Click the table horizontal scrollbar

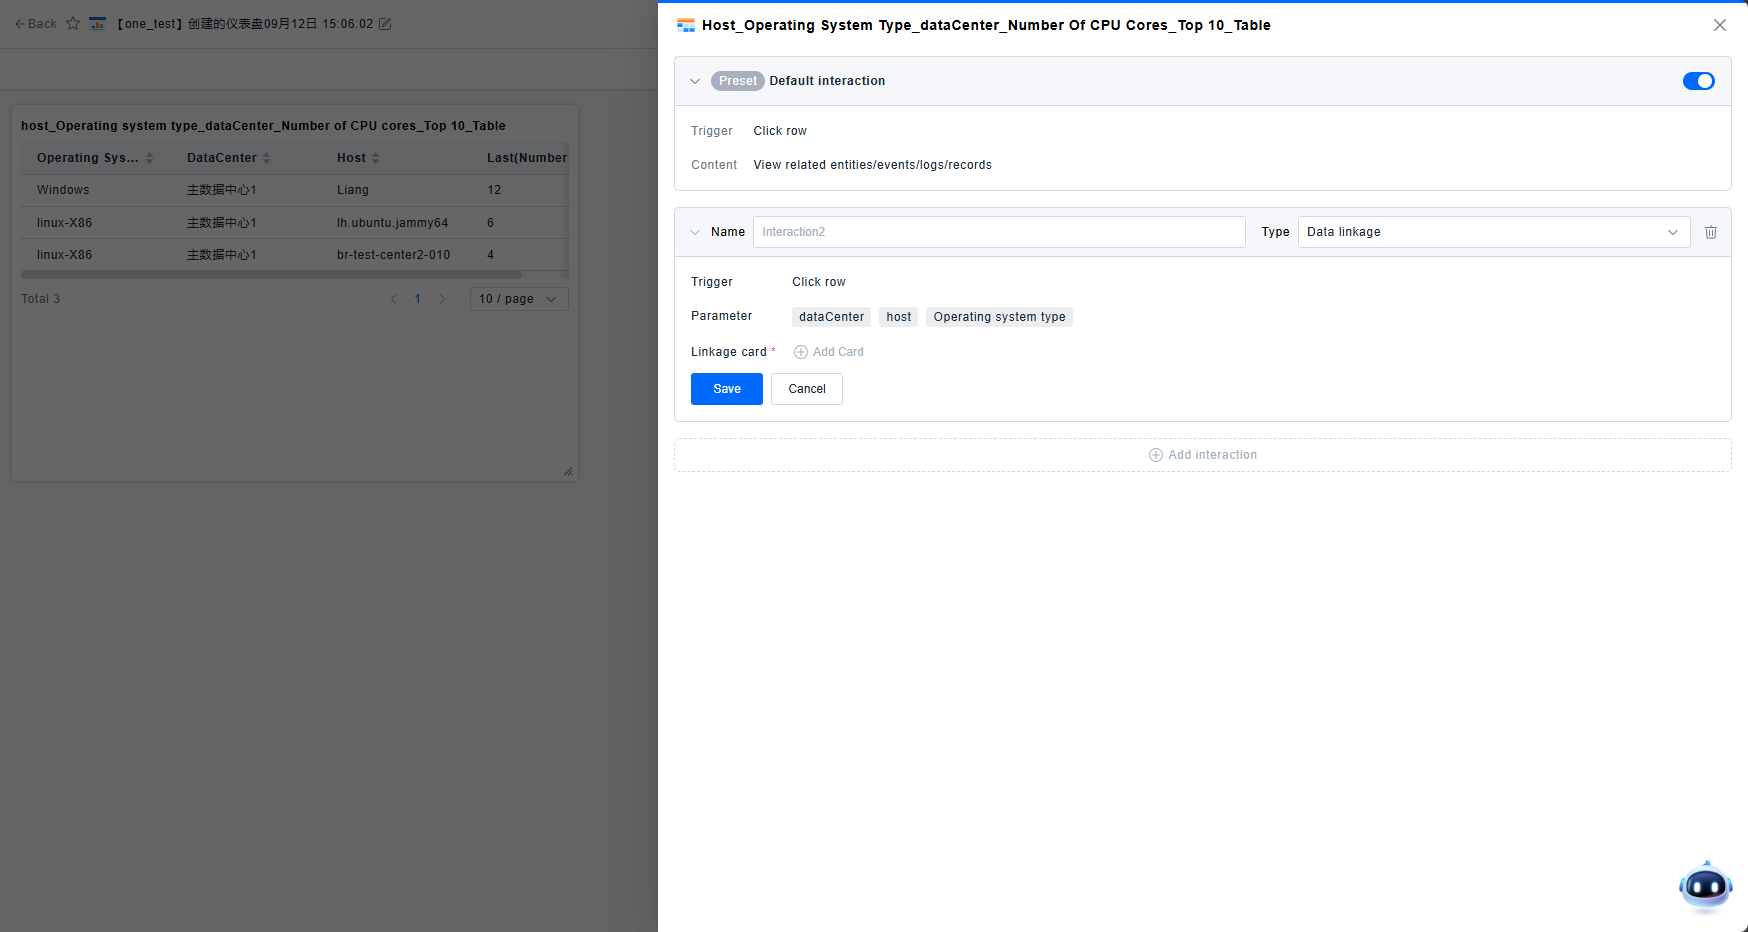pos(271,274)
